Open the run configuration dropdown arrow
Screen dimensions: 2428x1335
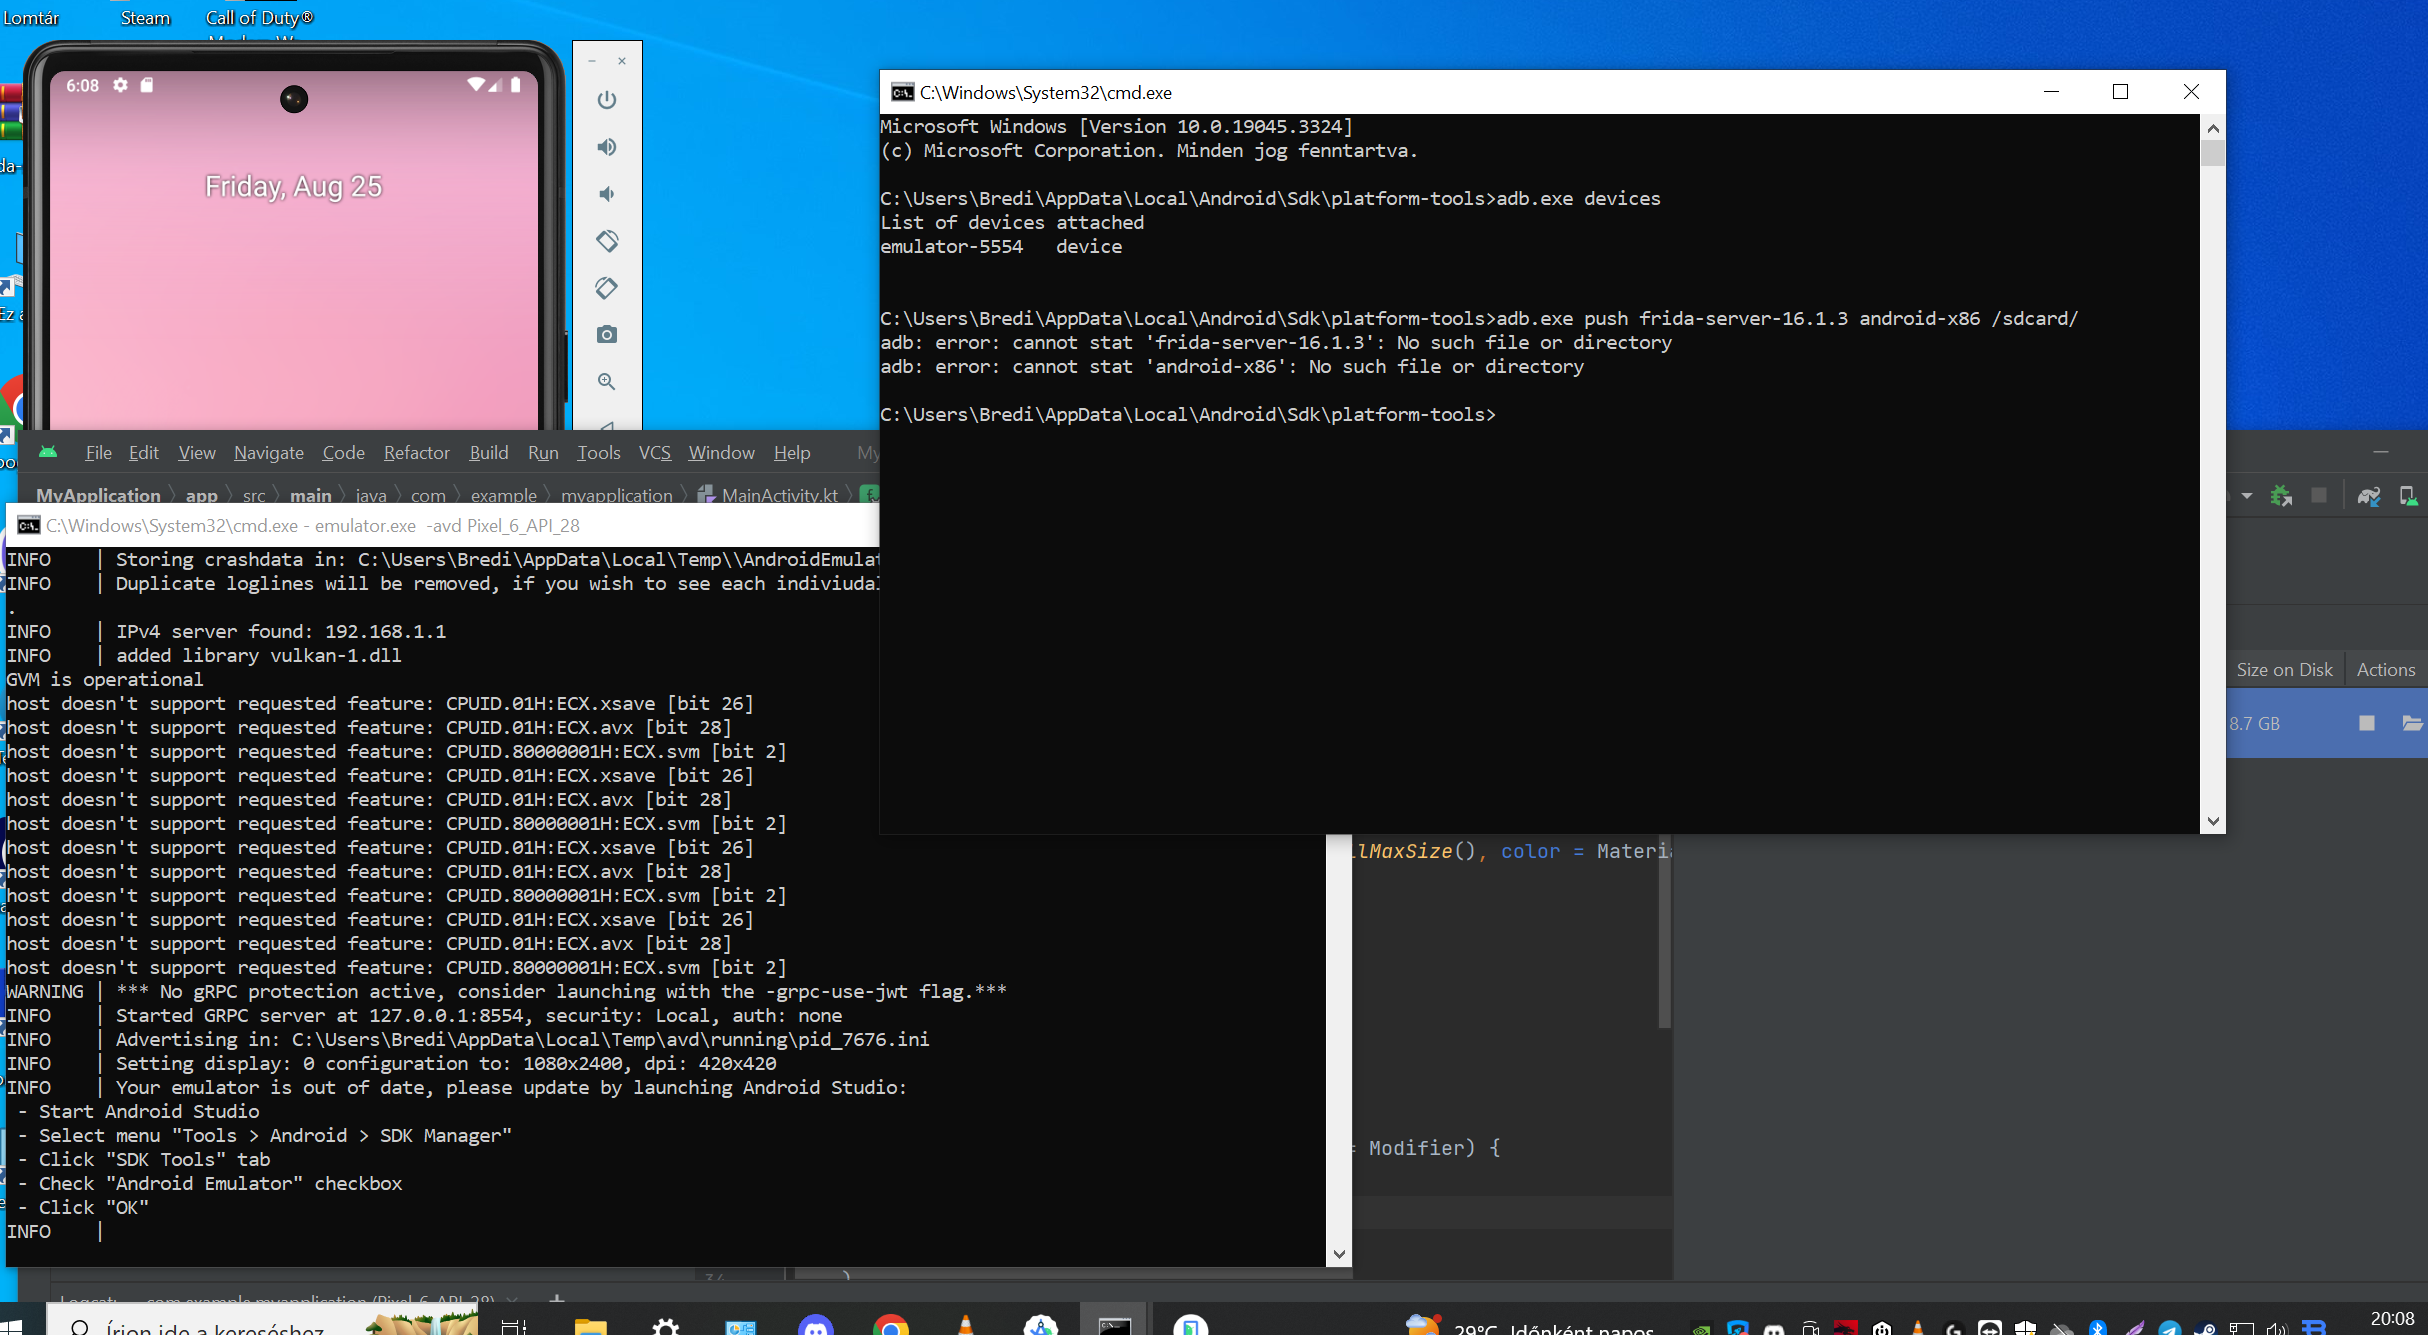2247,496
